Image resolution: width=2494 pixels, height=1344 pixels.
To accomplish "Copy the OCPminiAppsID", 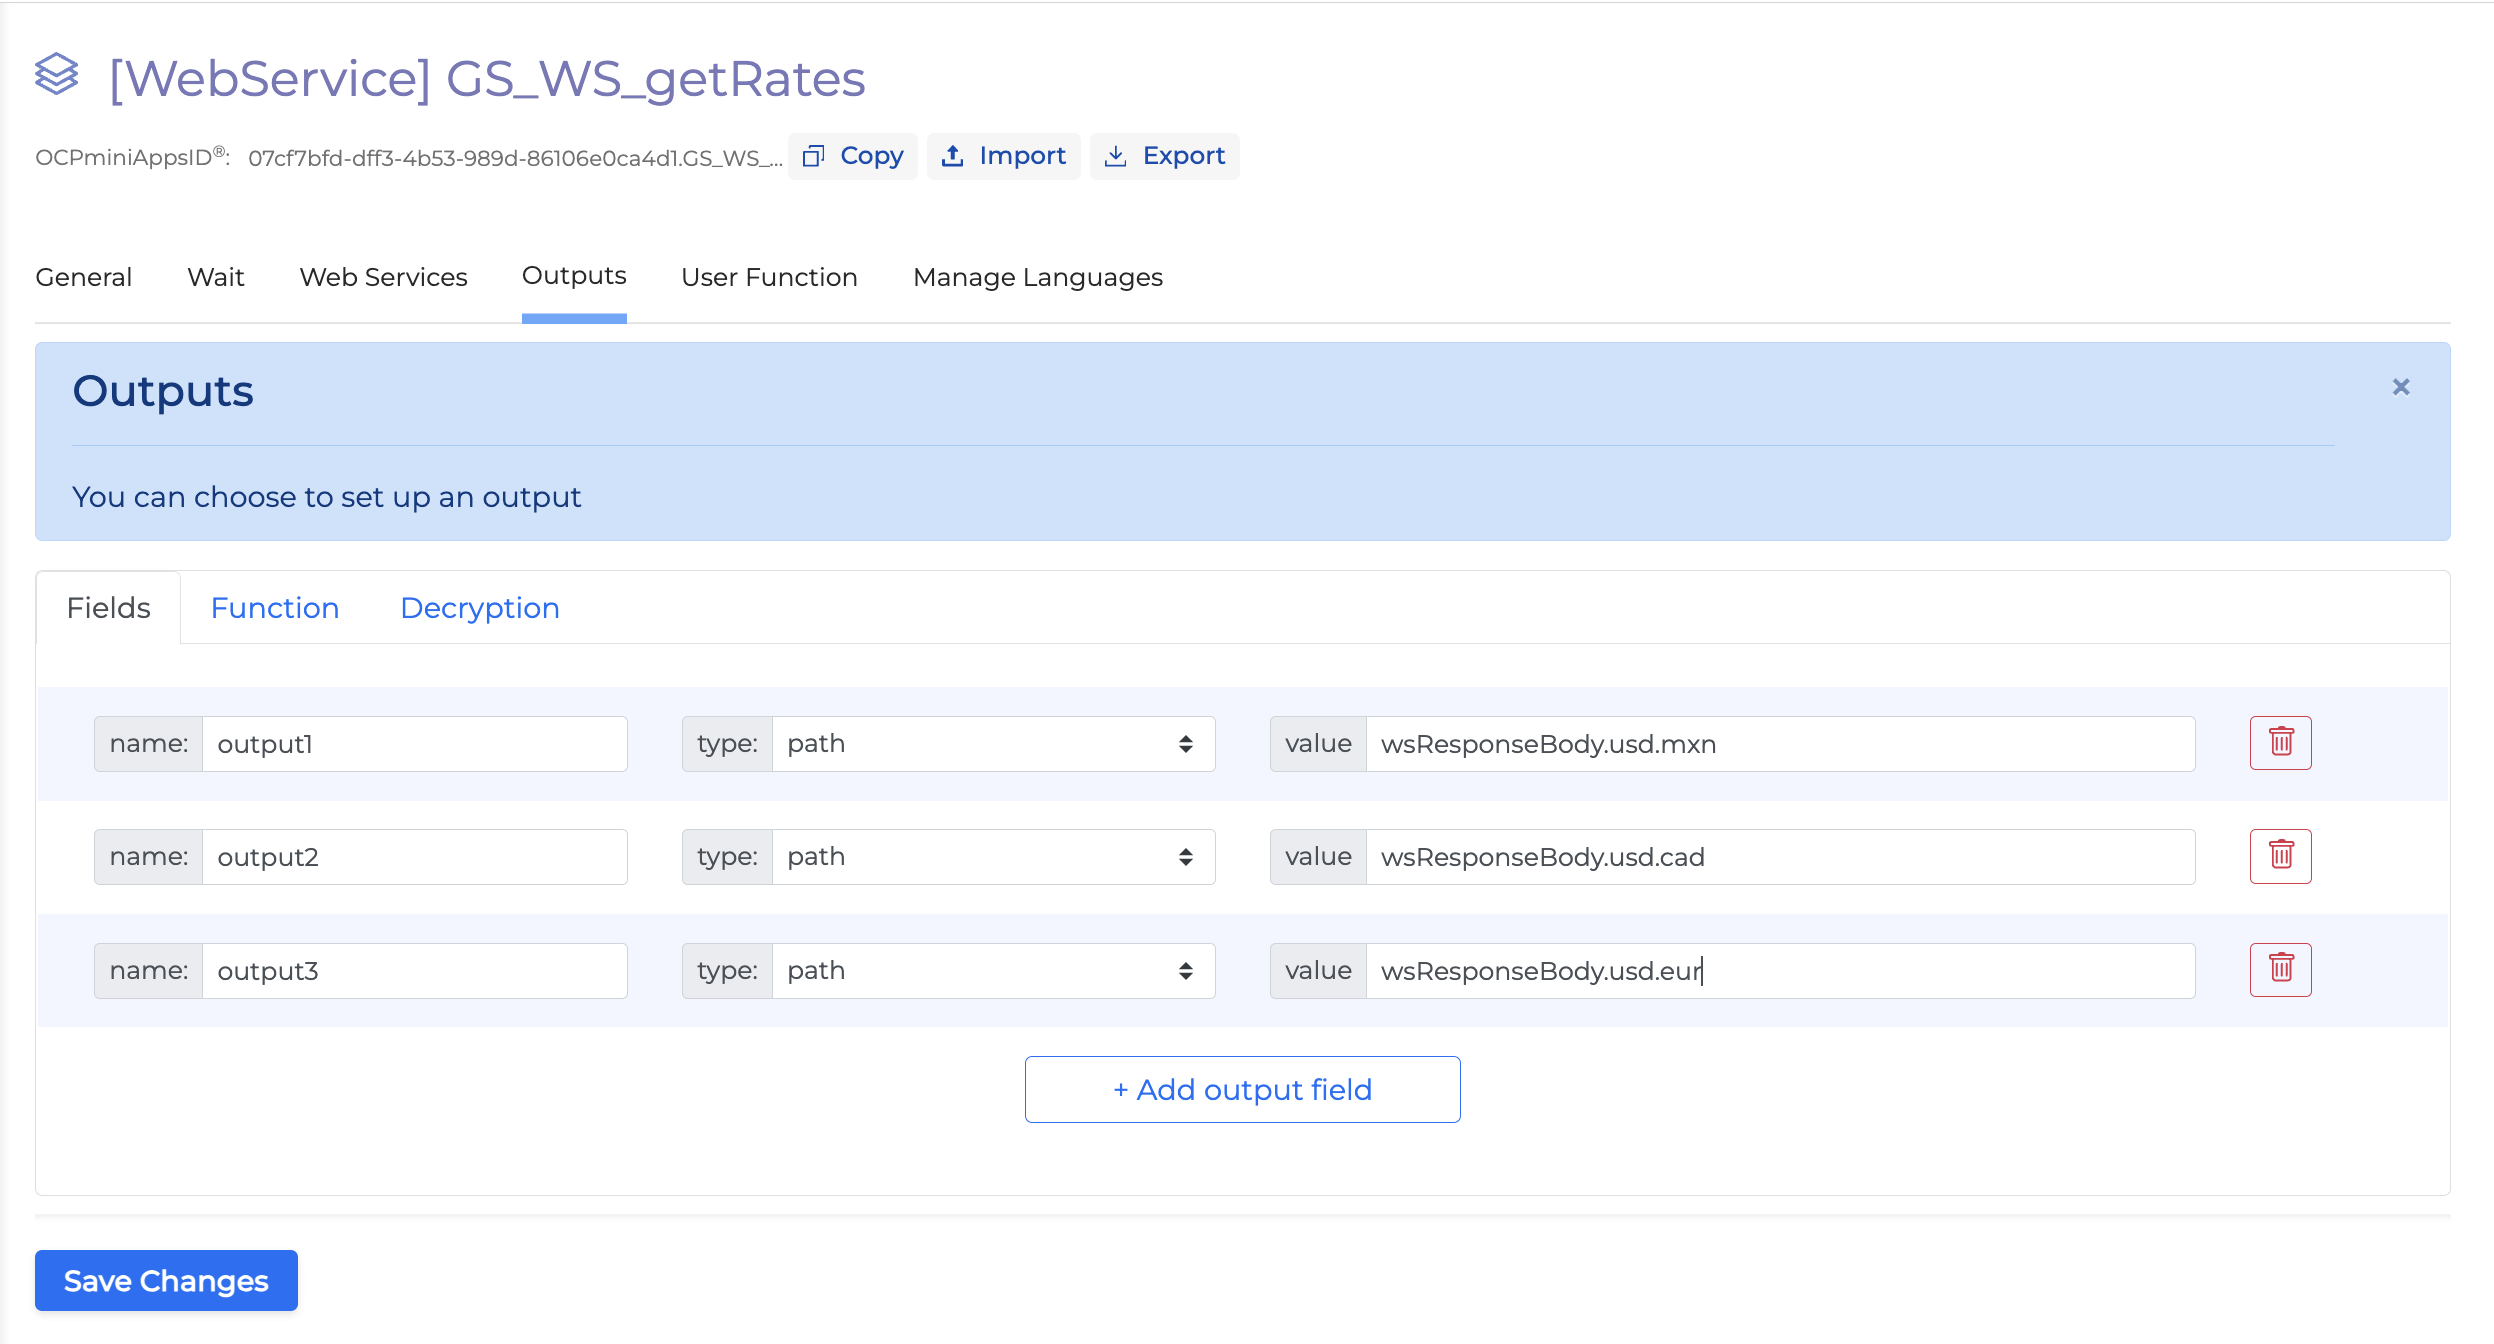I will coord(852,156).
